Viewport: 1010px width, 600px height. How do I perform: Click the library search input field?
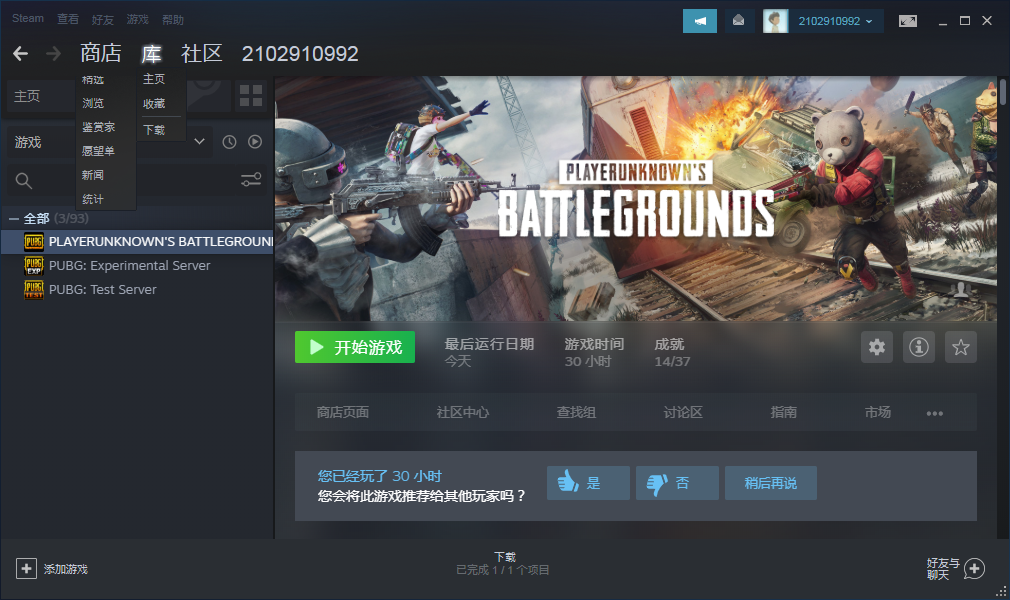click(x=135, y=180)
